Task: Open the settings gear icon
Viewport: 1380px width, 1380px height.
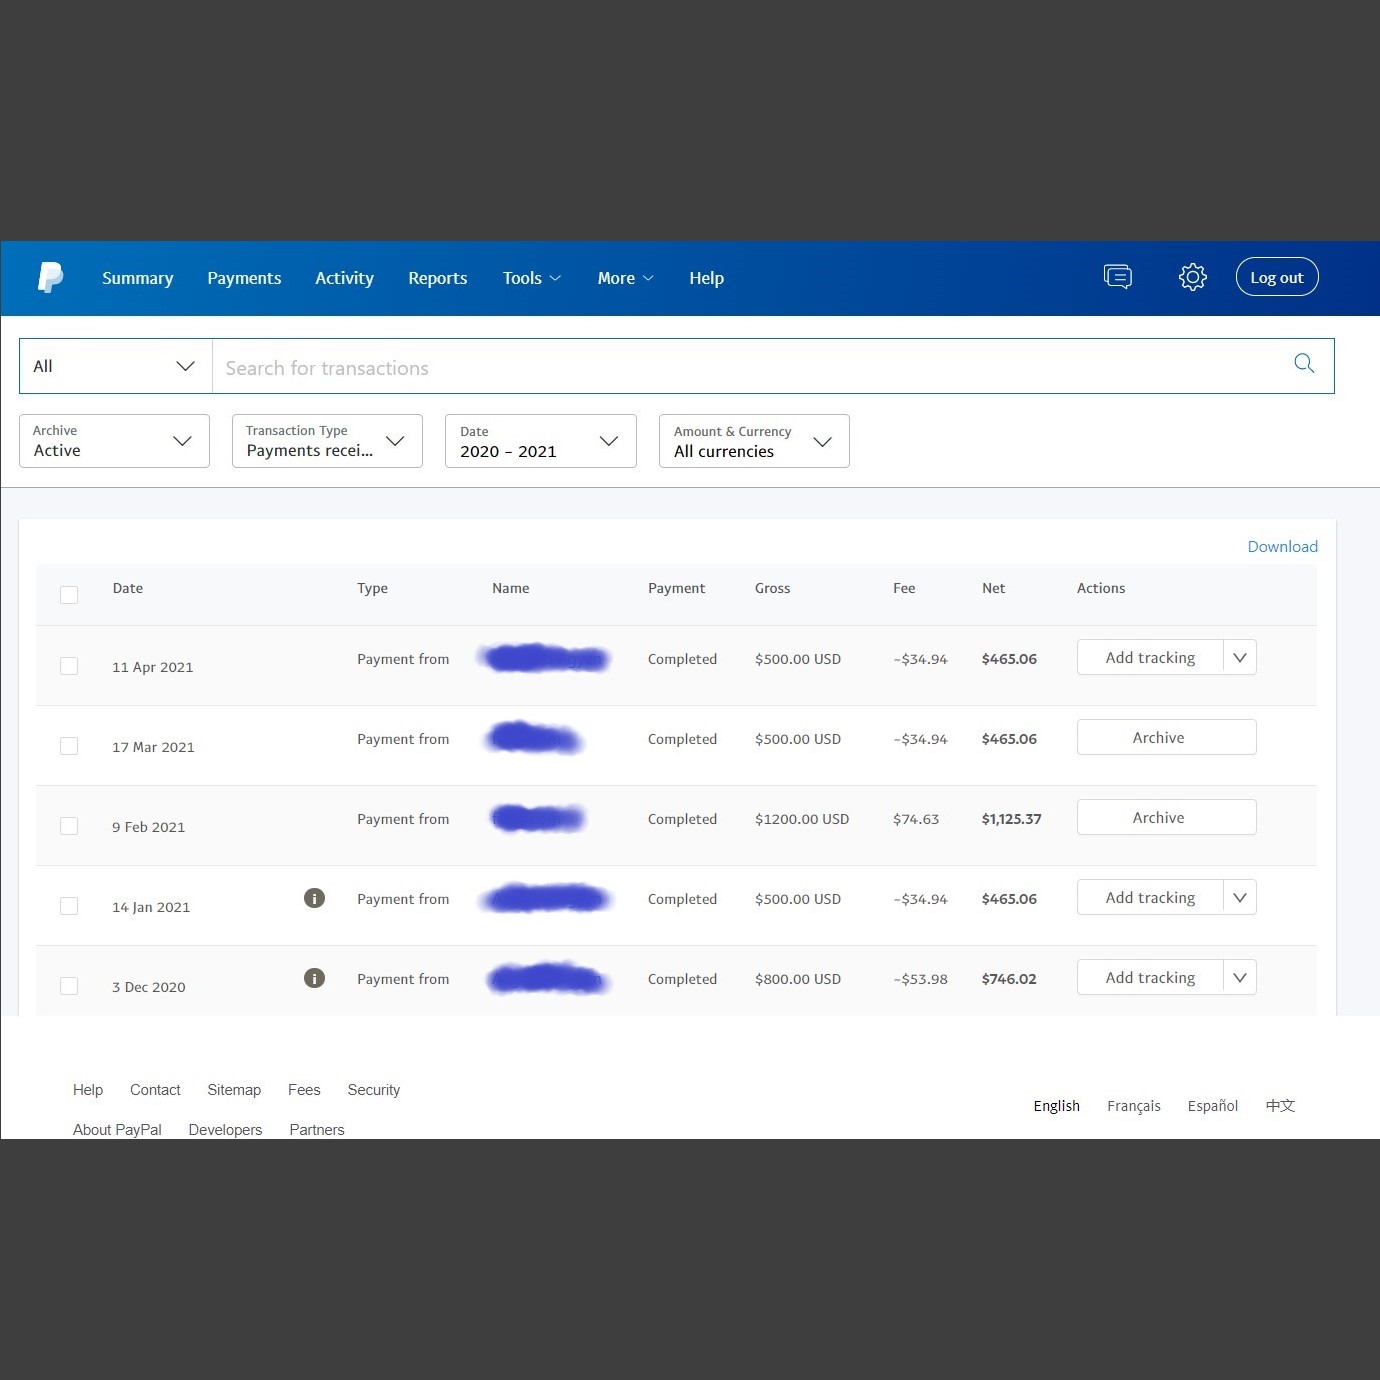Action: click(x=1192, y=277)
